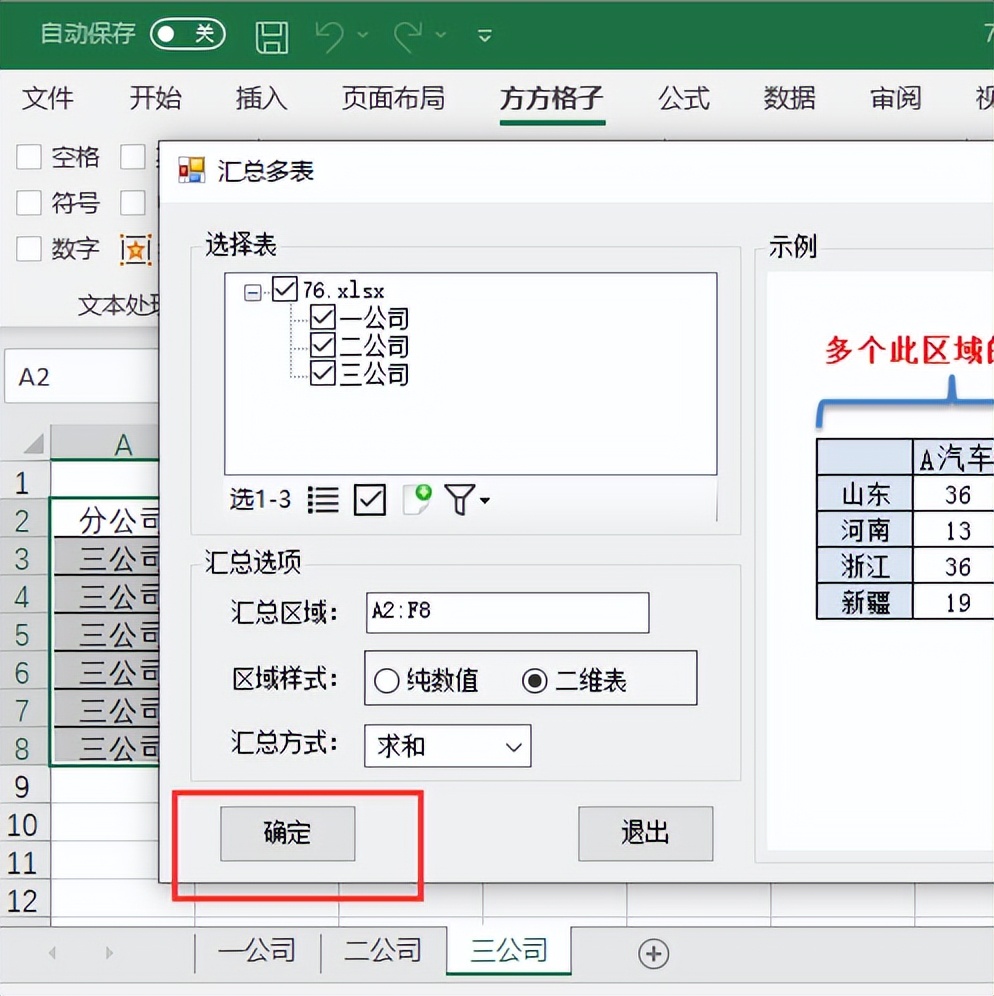Click the check-all icon below the sheet list

369,499
